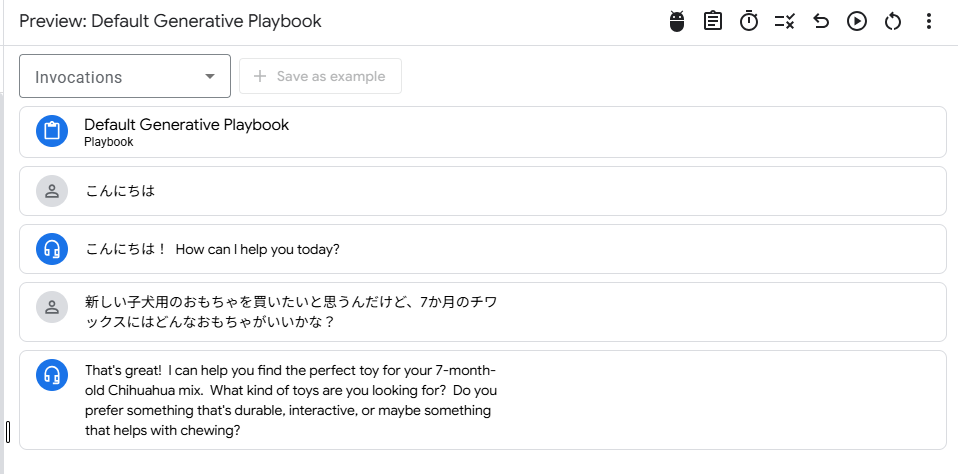Screen dimensions: 958x474
Task: Undo the last conversation turn
Action: pyautogui.click(x=821, y=21)
